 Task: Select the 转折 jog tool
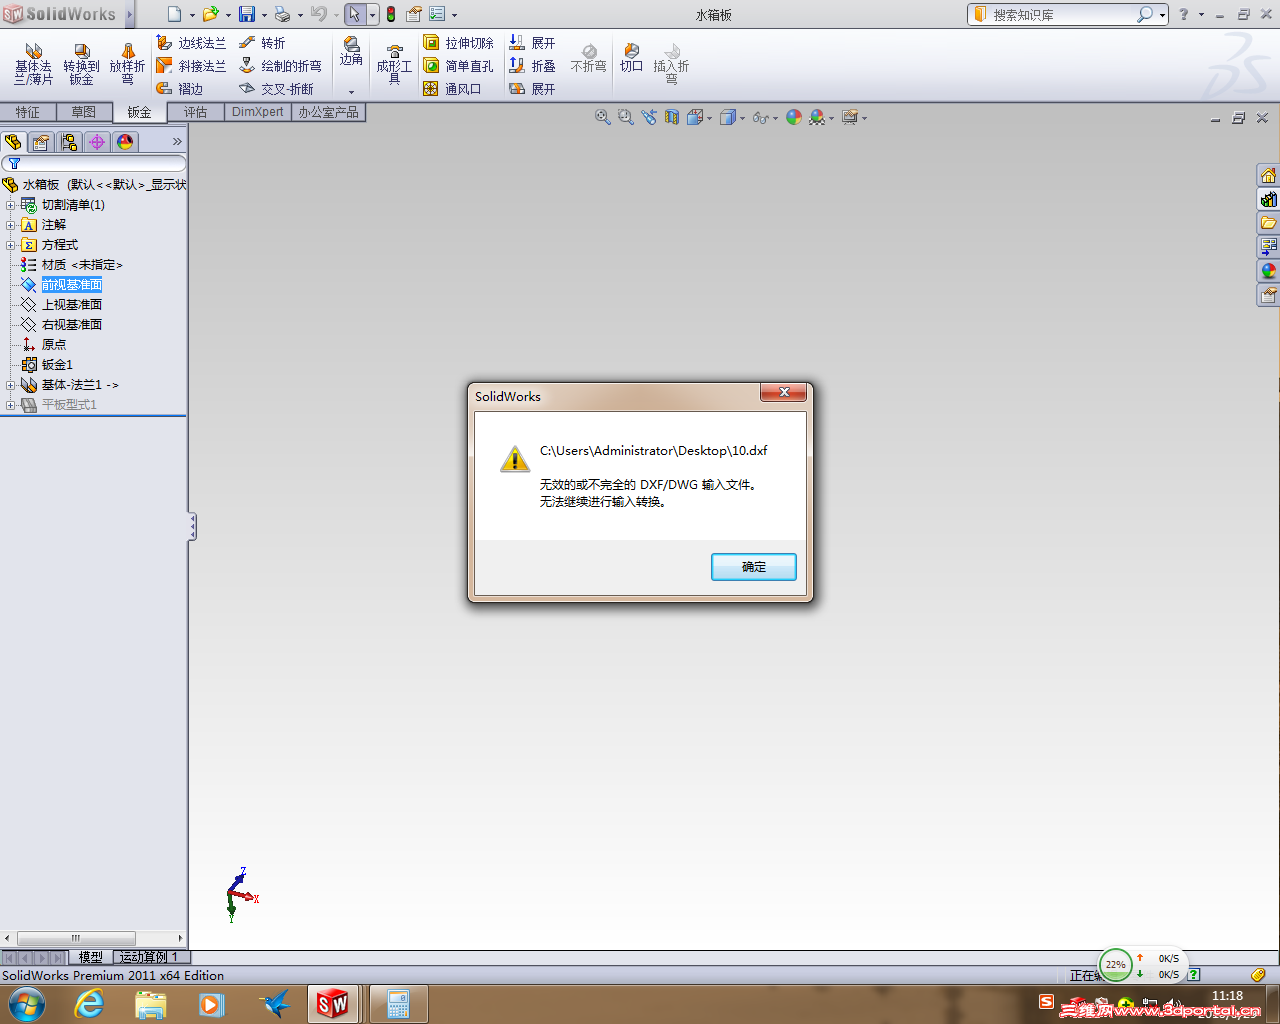[262, 43]
